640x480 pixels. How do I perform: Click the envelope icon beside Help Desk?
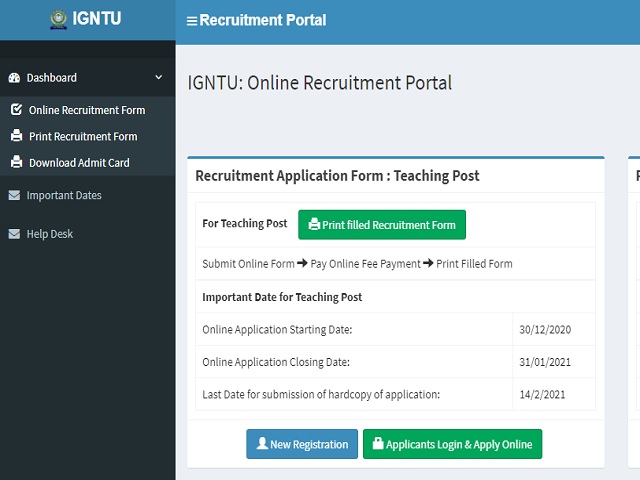click(14, 234)
